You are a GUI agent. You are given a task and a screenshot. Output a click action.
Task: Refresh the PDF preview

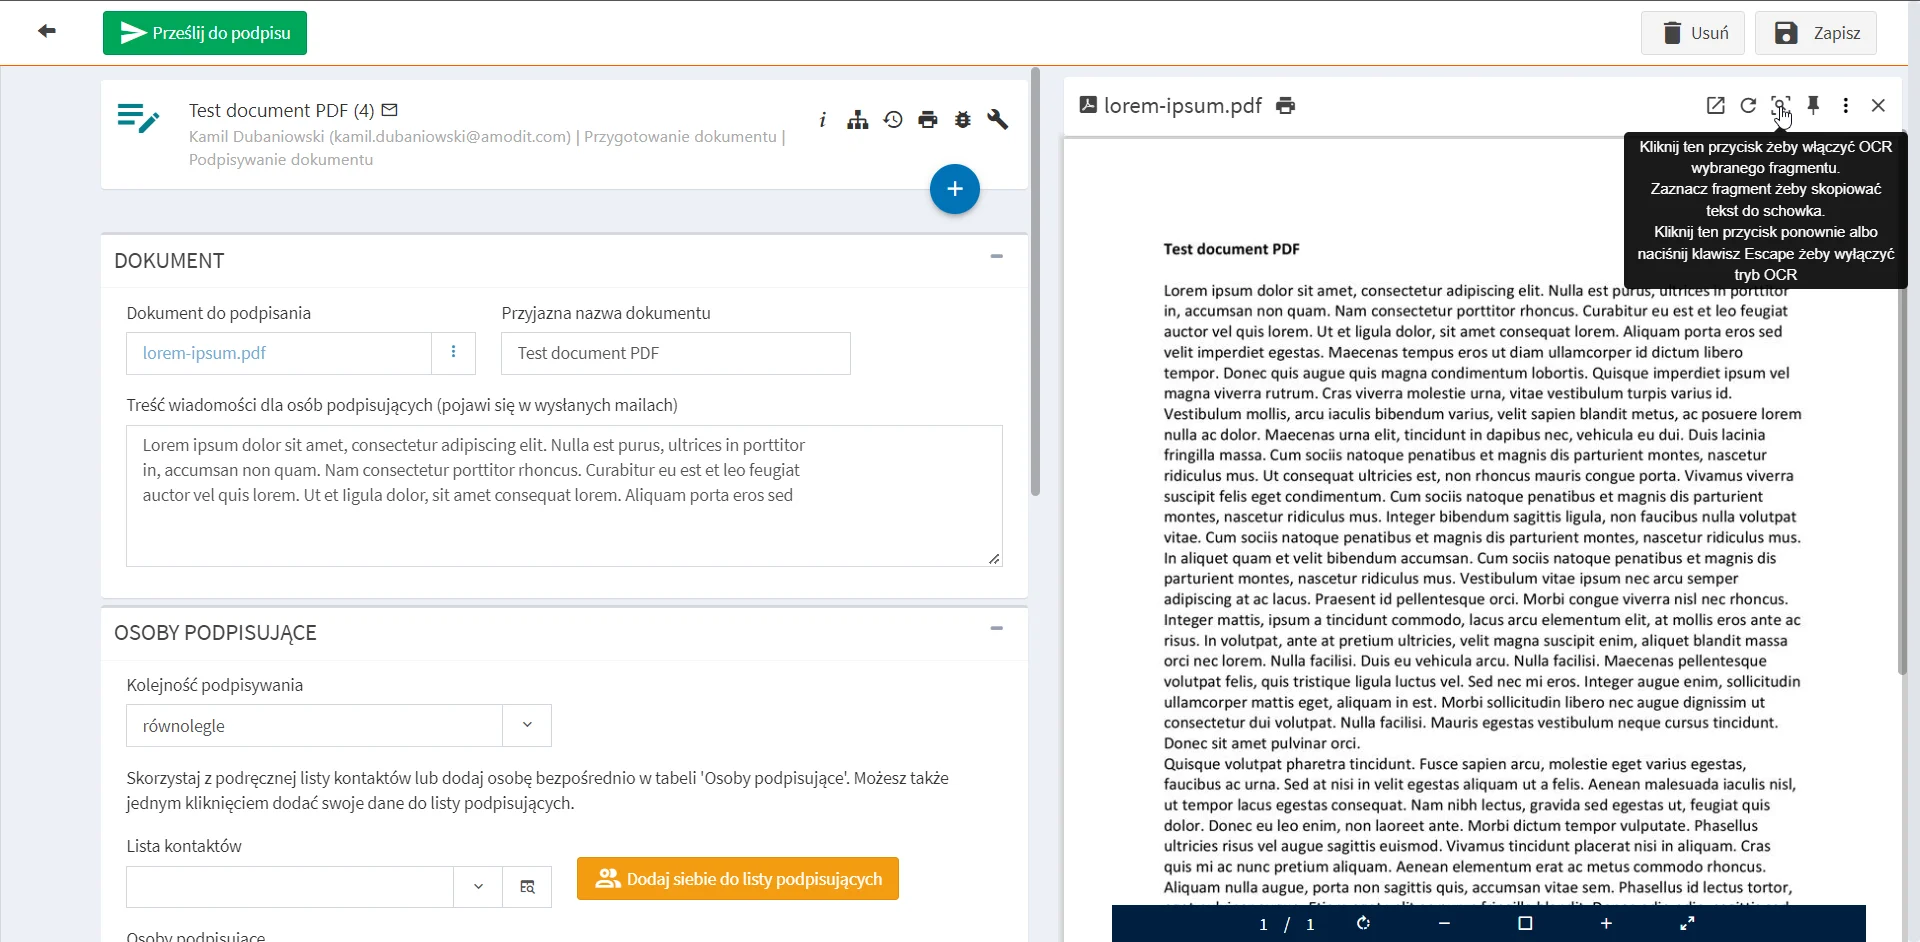coord(1748,105)
